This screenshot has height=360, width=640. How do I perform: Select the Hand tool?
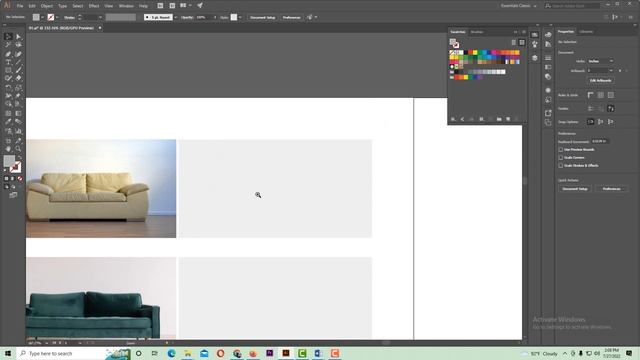(8, 149)
